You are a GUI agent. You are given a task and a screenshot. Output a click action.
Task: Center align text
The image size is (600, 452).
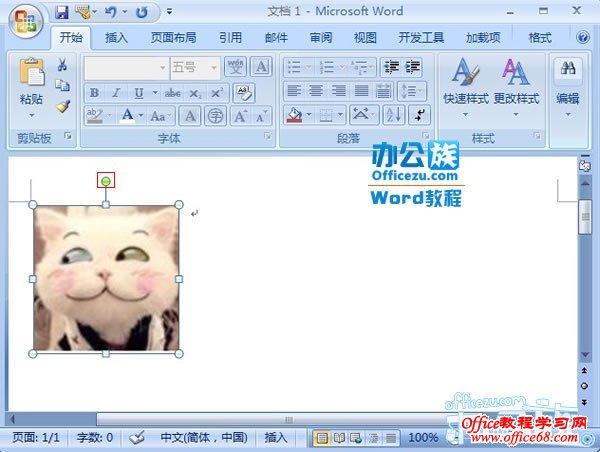[x=316, y=91]
